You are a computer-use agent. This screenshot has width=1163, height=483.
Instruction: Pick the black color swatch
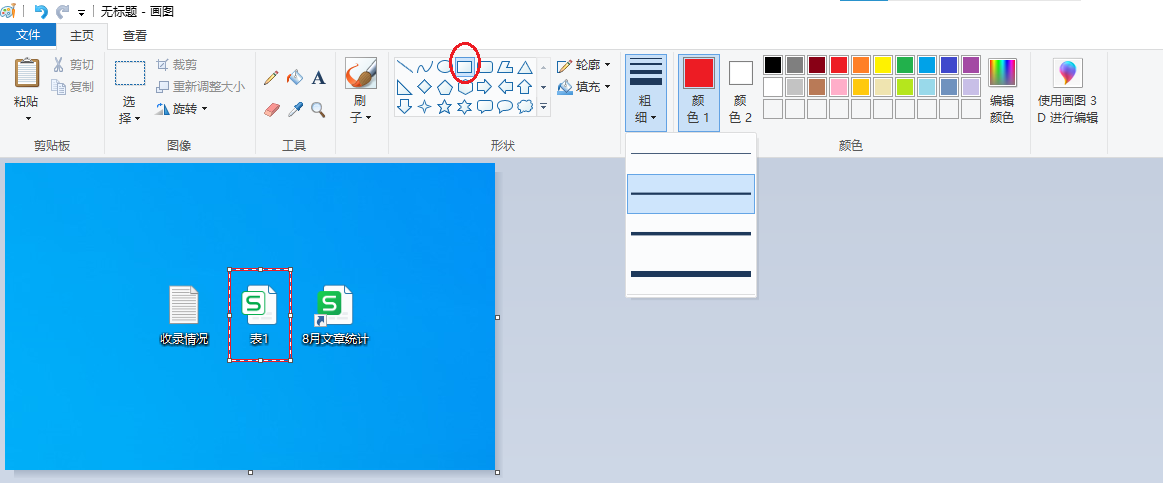(773, 65)
